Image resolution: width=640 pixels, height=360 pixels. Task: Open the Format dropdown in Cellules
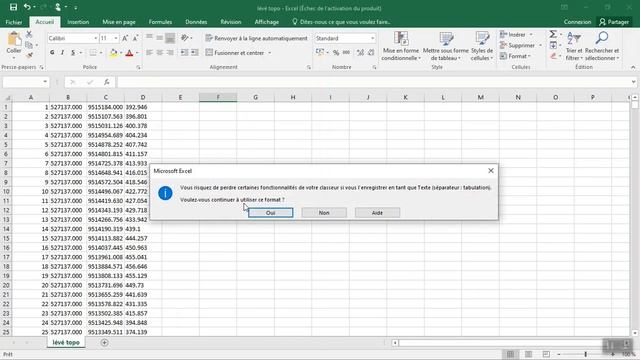tap(516, 56)
